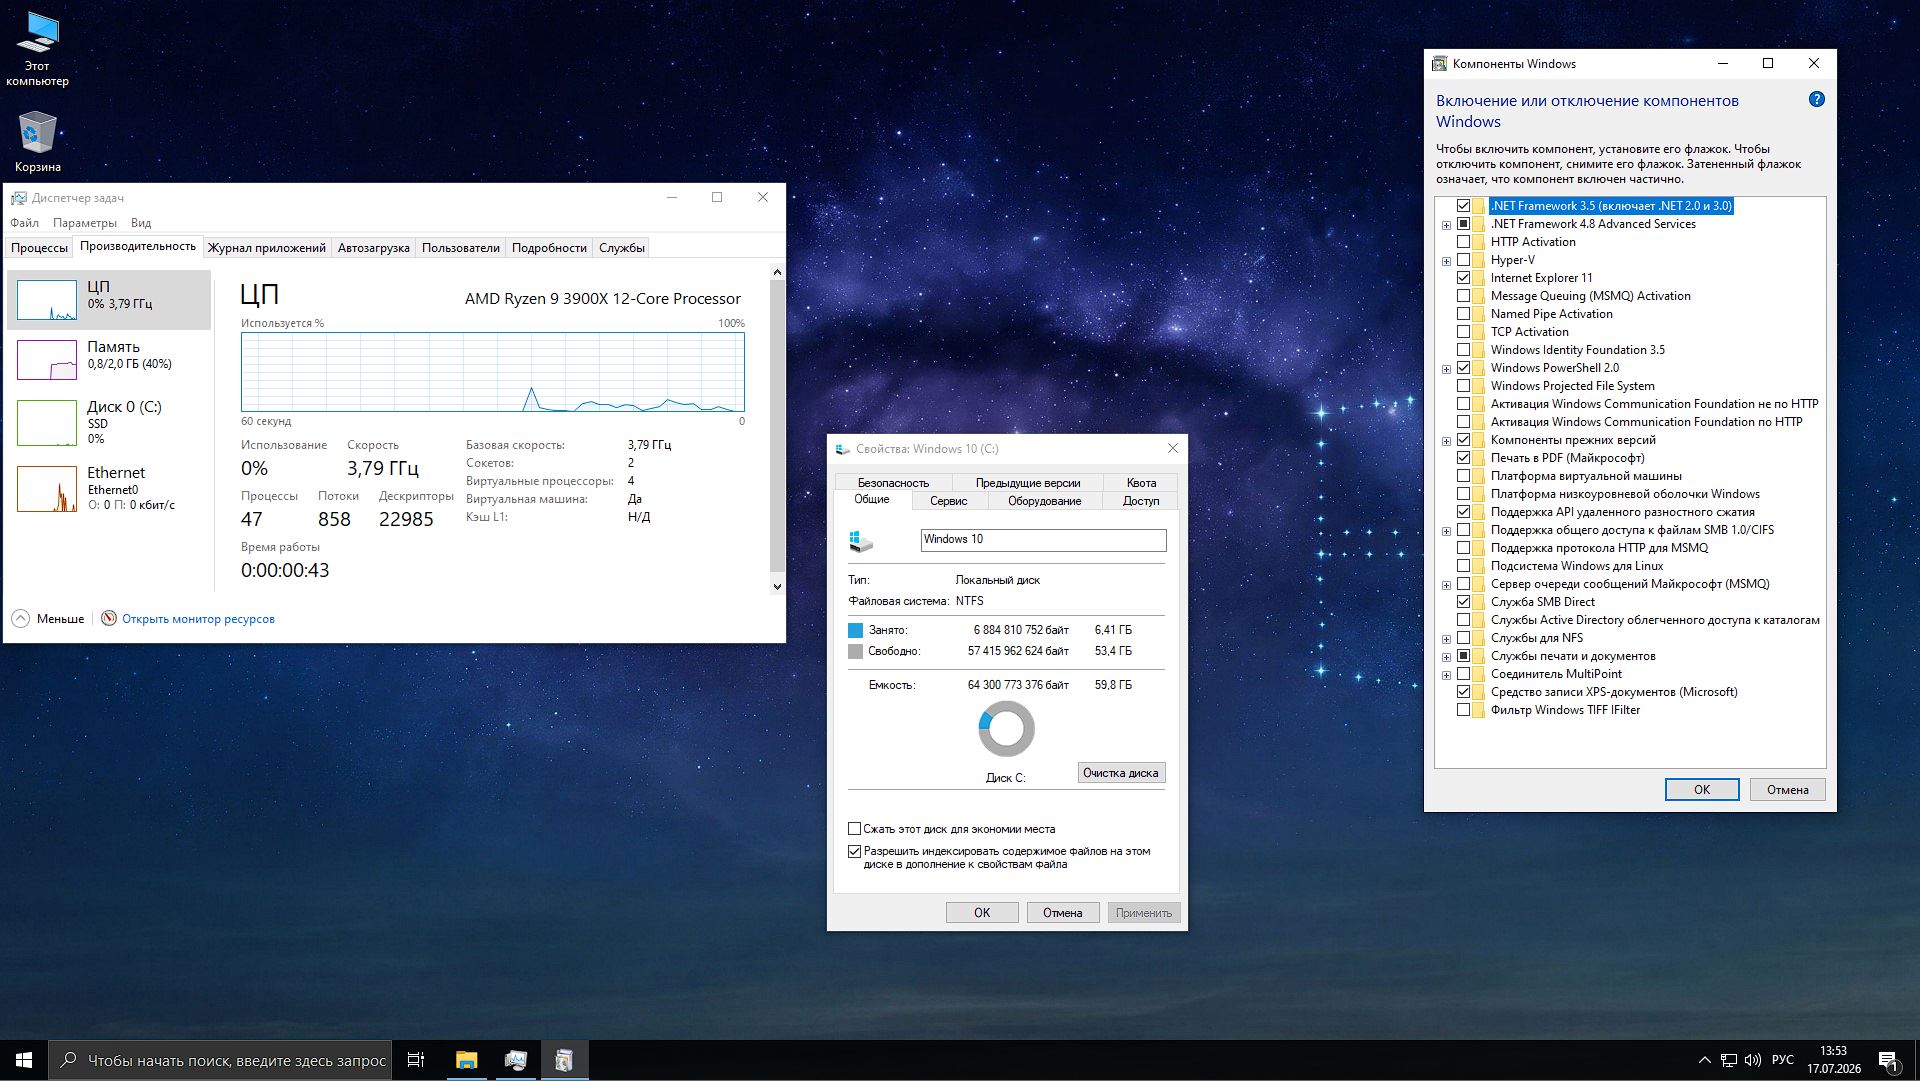Click the Windows Components title bar icon
This screenshot has width=1920, height=1081.
[1440, 63]
